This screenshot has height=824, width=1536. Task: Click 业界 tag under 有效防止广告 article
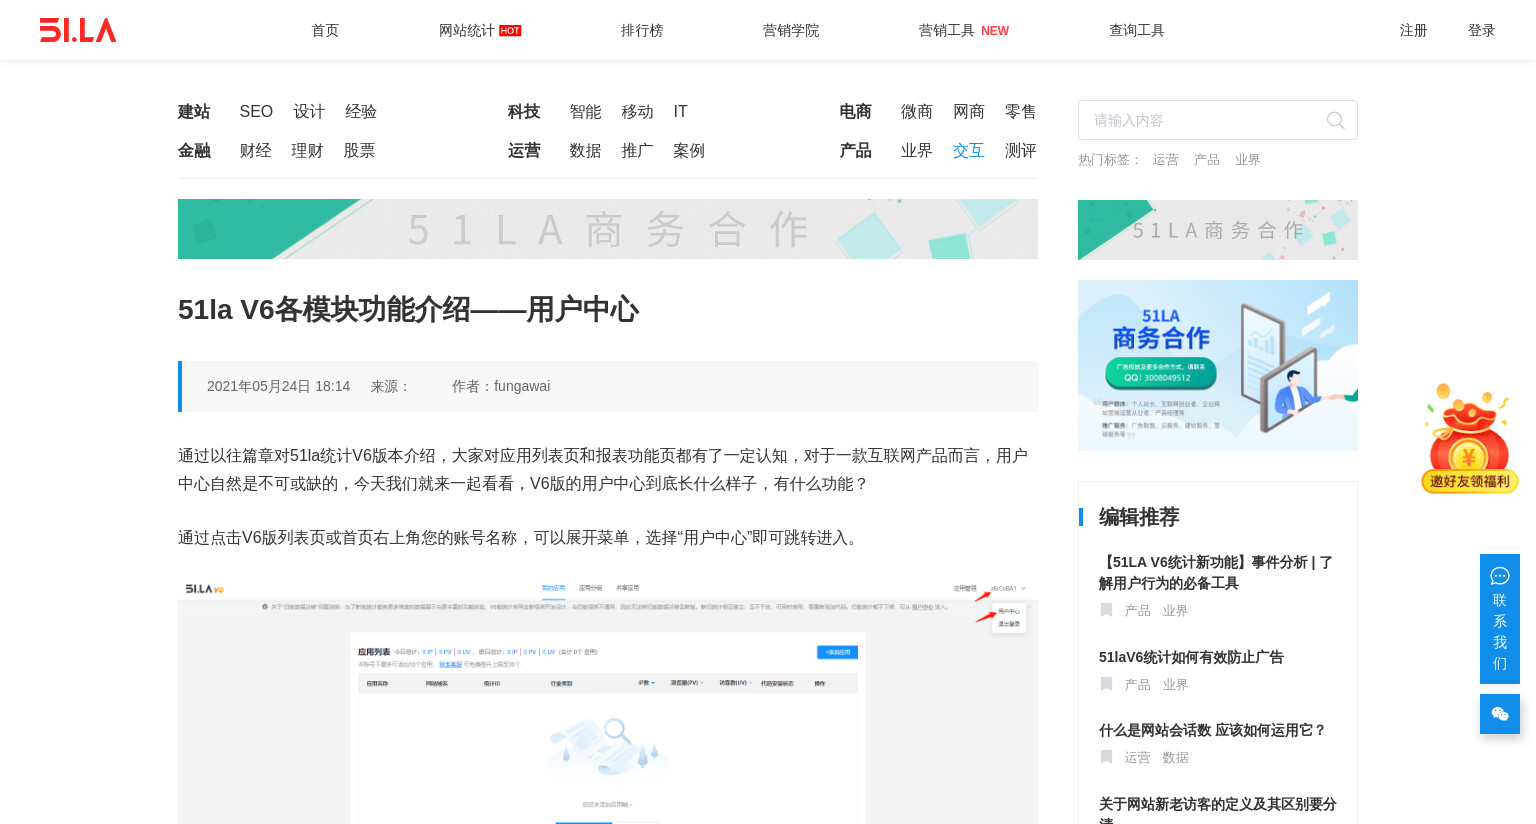pos(1175,684)
